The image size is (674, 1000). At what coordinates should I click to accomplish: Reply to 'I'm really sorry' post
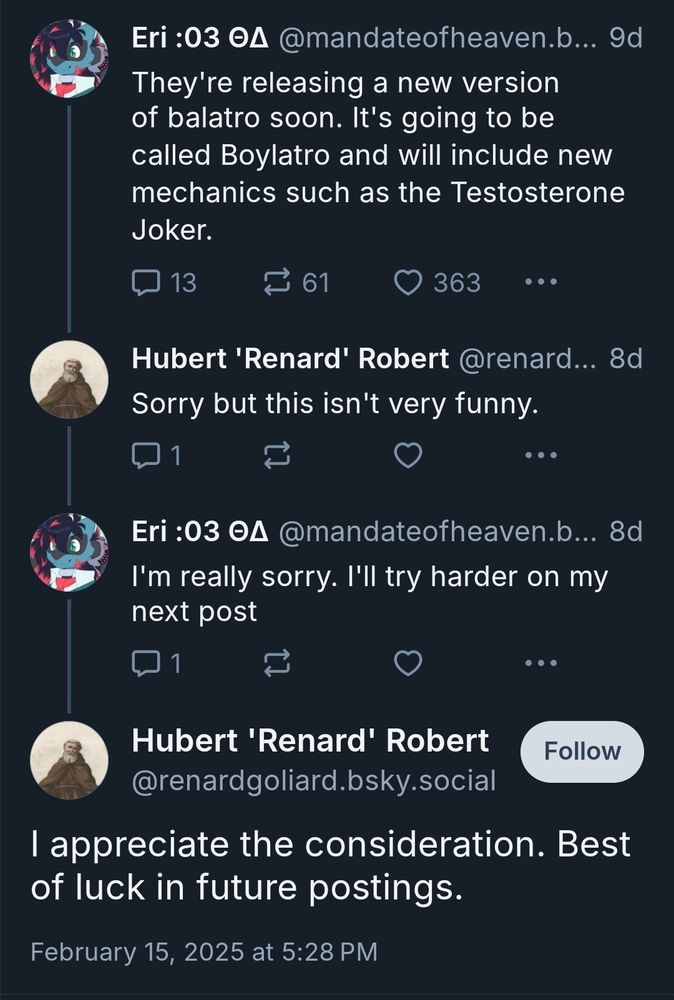[x=146, y=663]
